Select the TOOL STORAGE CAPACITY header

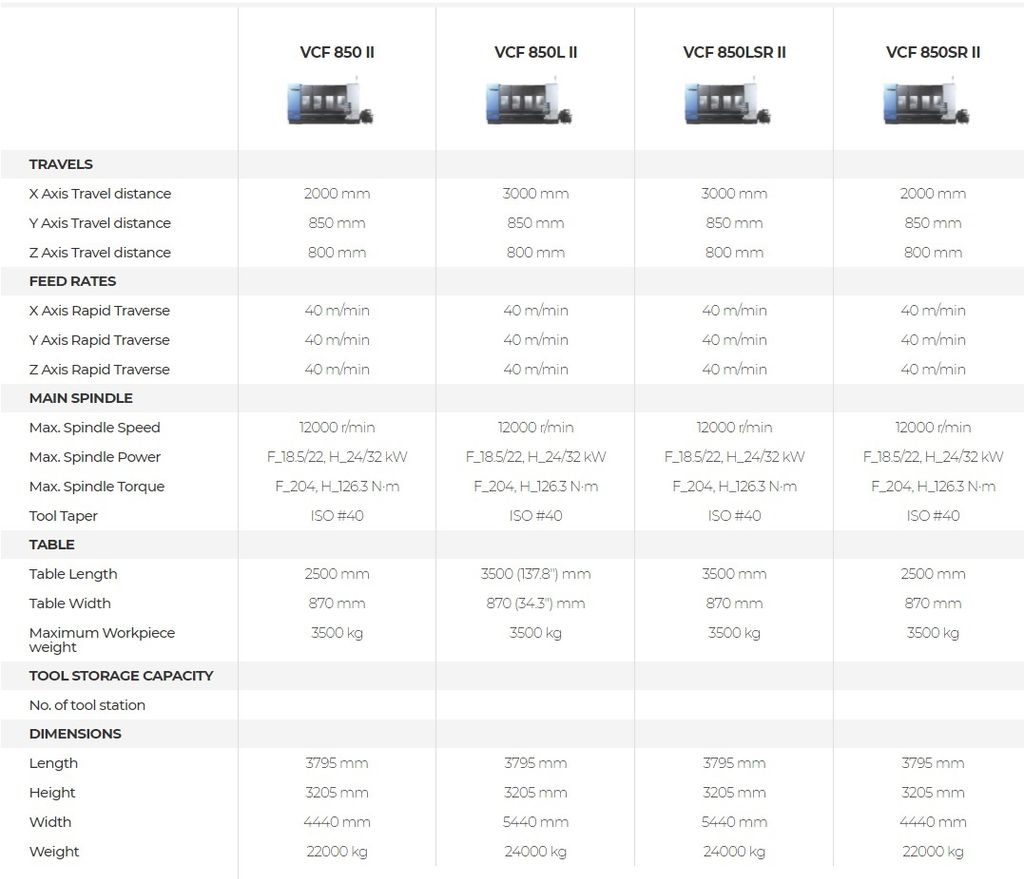[121, 675]
